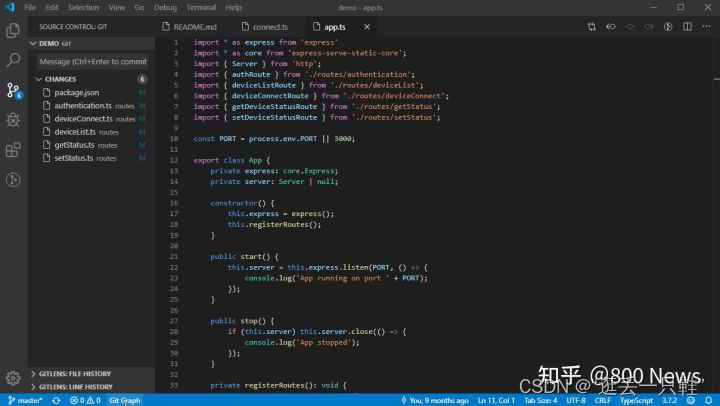Select the app.ts tab
The height and width of the screenshot is (406, 720).
coord(335,27)
